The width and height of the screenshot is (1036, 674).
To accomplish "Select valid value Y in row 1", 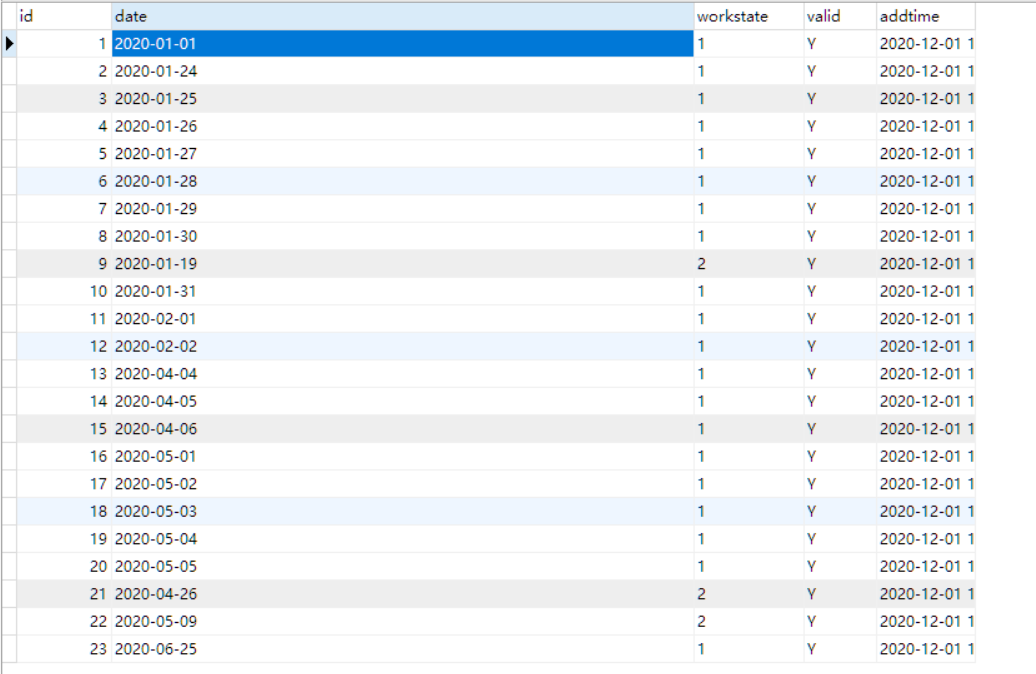I will pos(840,44).
